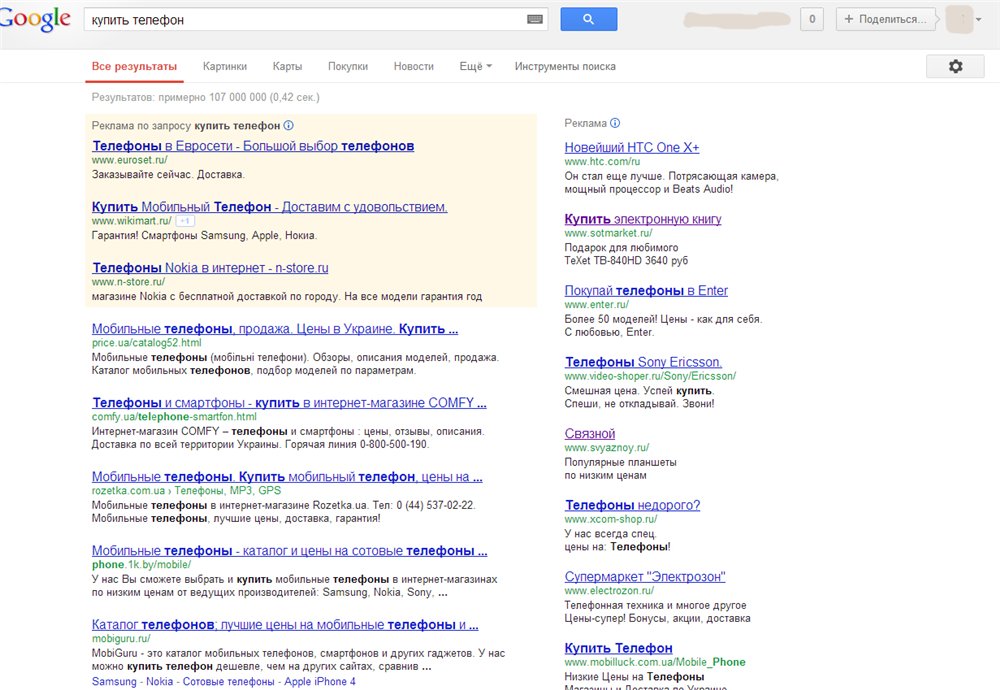This screenshot has height=690, width=1000.
Task: Switch to the 'Покупки' tab
Action: tap(348, 66)
